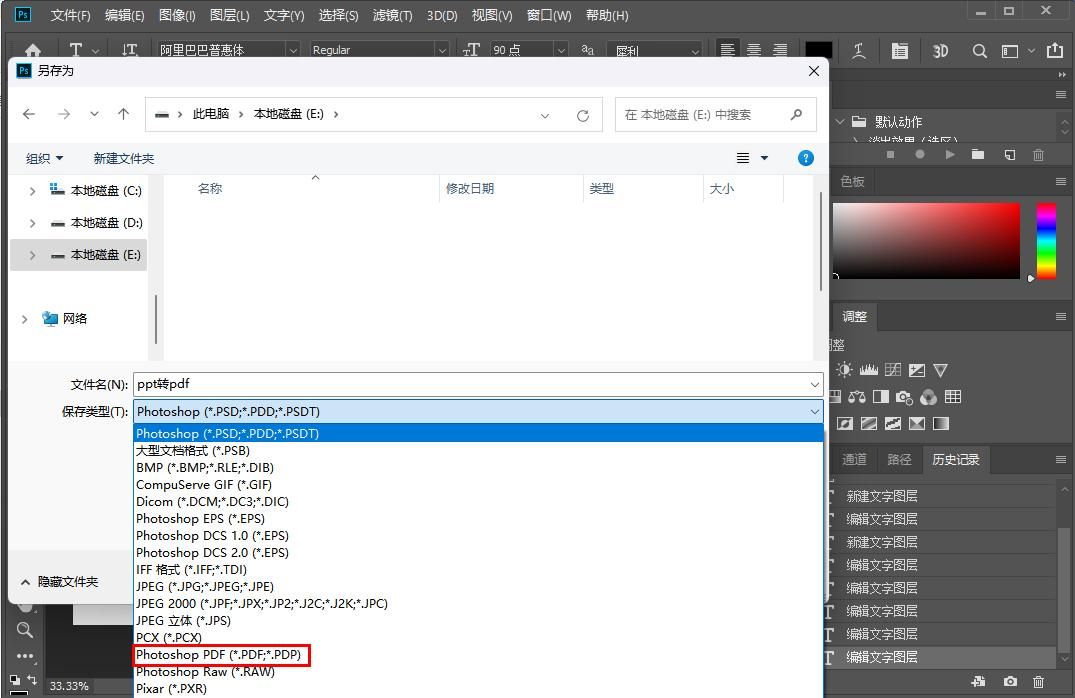Image resolution: width=1075 pixels, height=698 pixels.
Task: Open the Regular font style dropdown
Action: (x=442, y=51)
